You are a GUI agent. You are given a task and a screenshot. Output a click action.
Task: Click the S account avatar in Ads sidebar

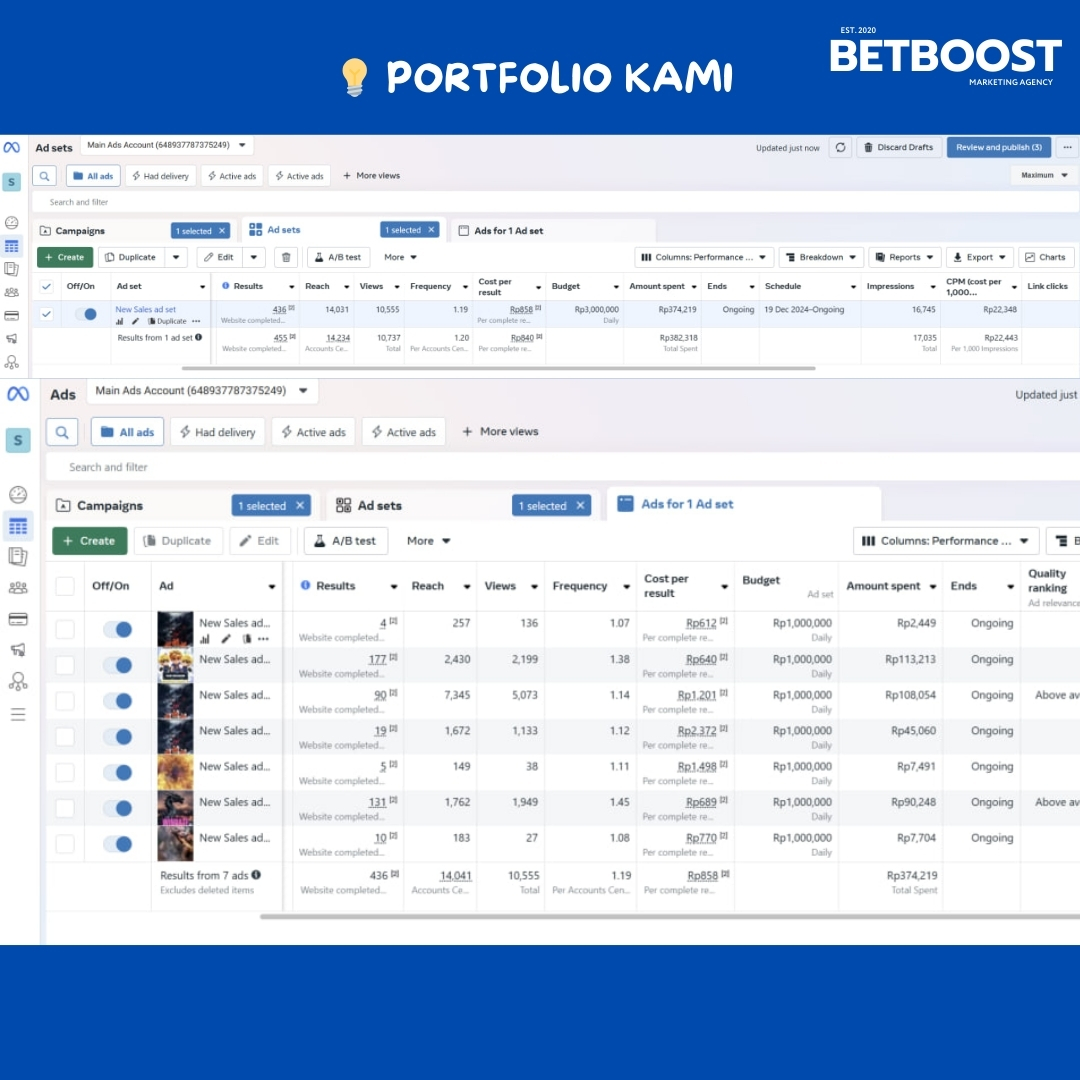click(x=18, y=440)
